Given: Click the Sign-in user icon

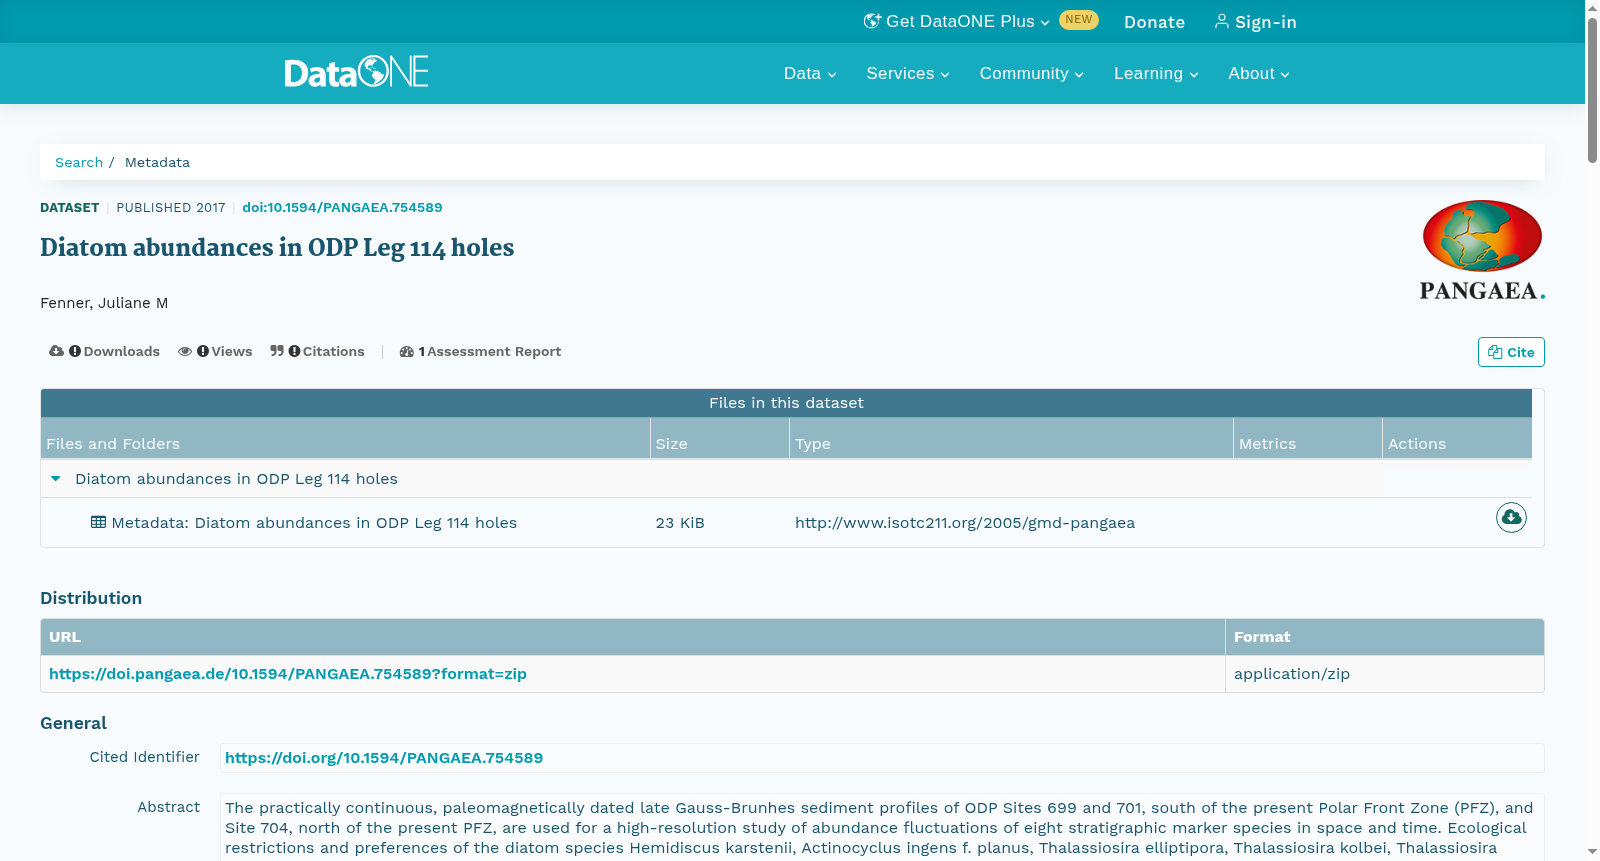Looking at the screenshot, I should pyautogui.click(x=1221, y=21).
